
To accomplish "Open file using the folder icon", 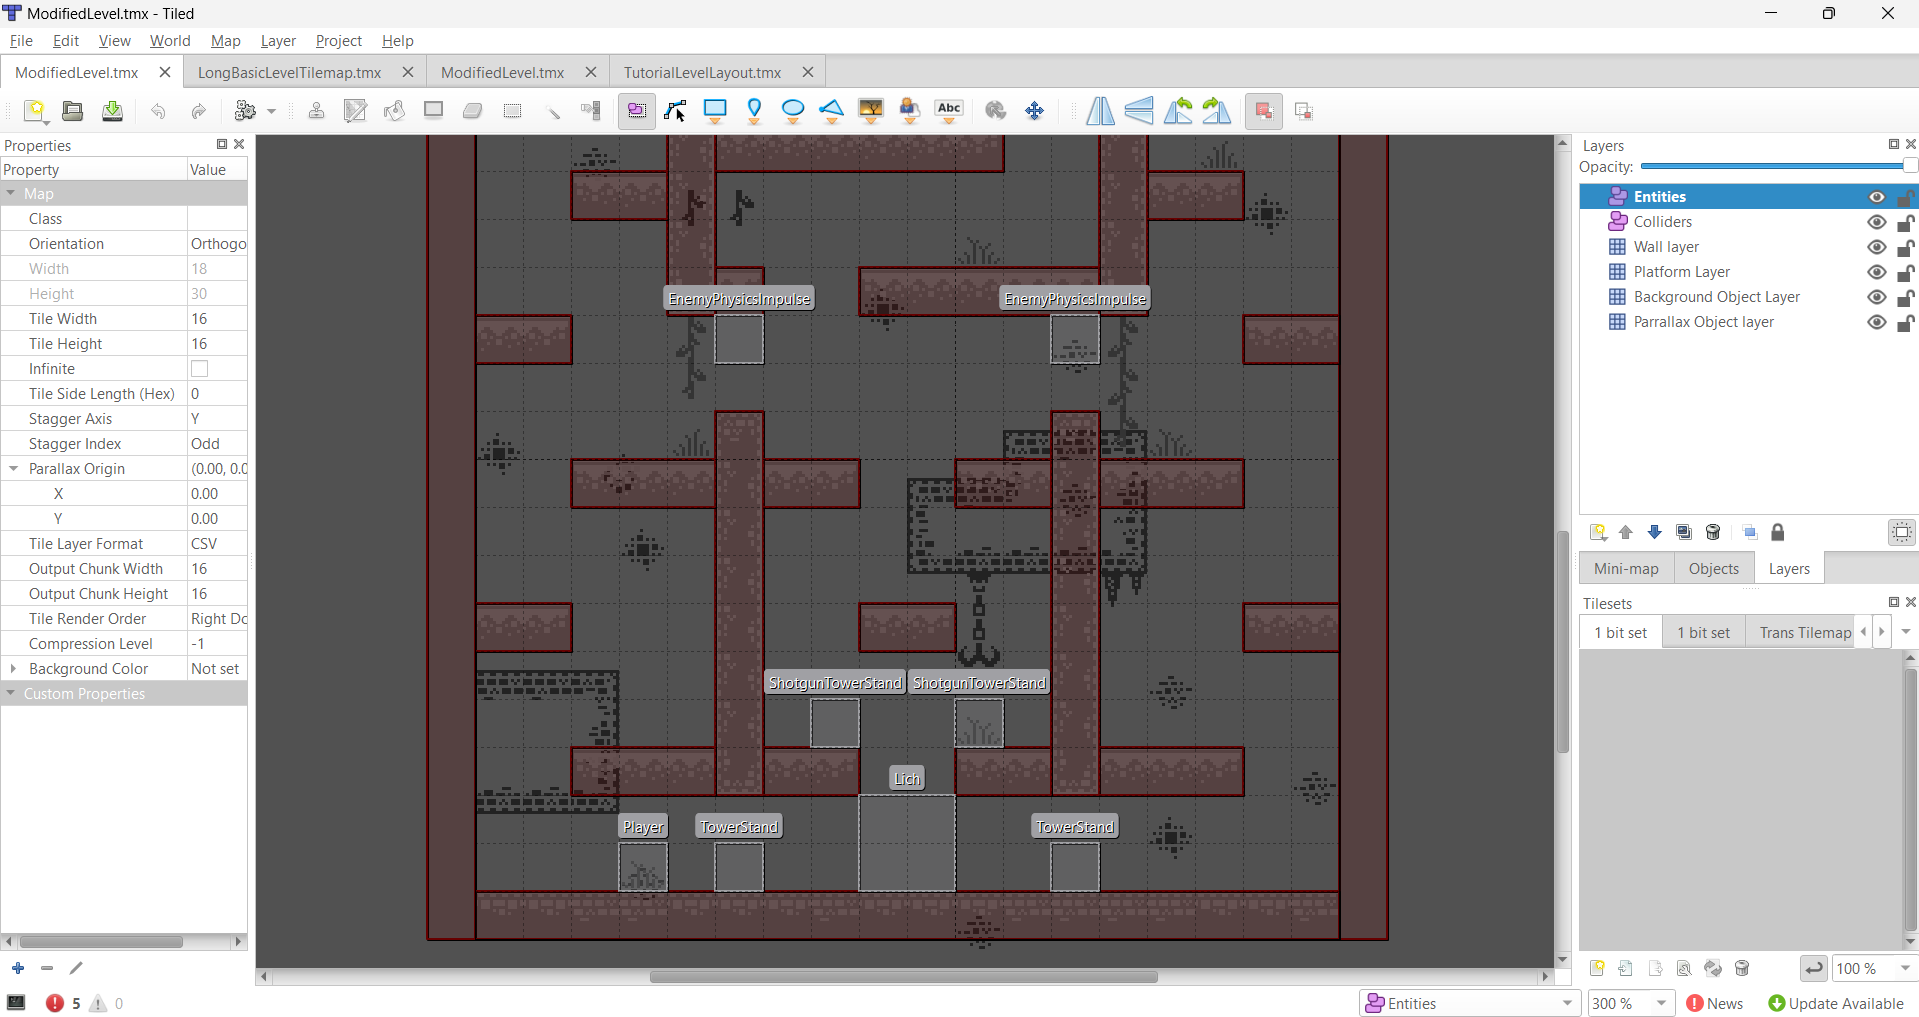I will (x=73, y=111).
